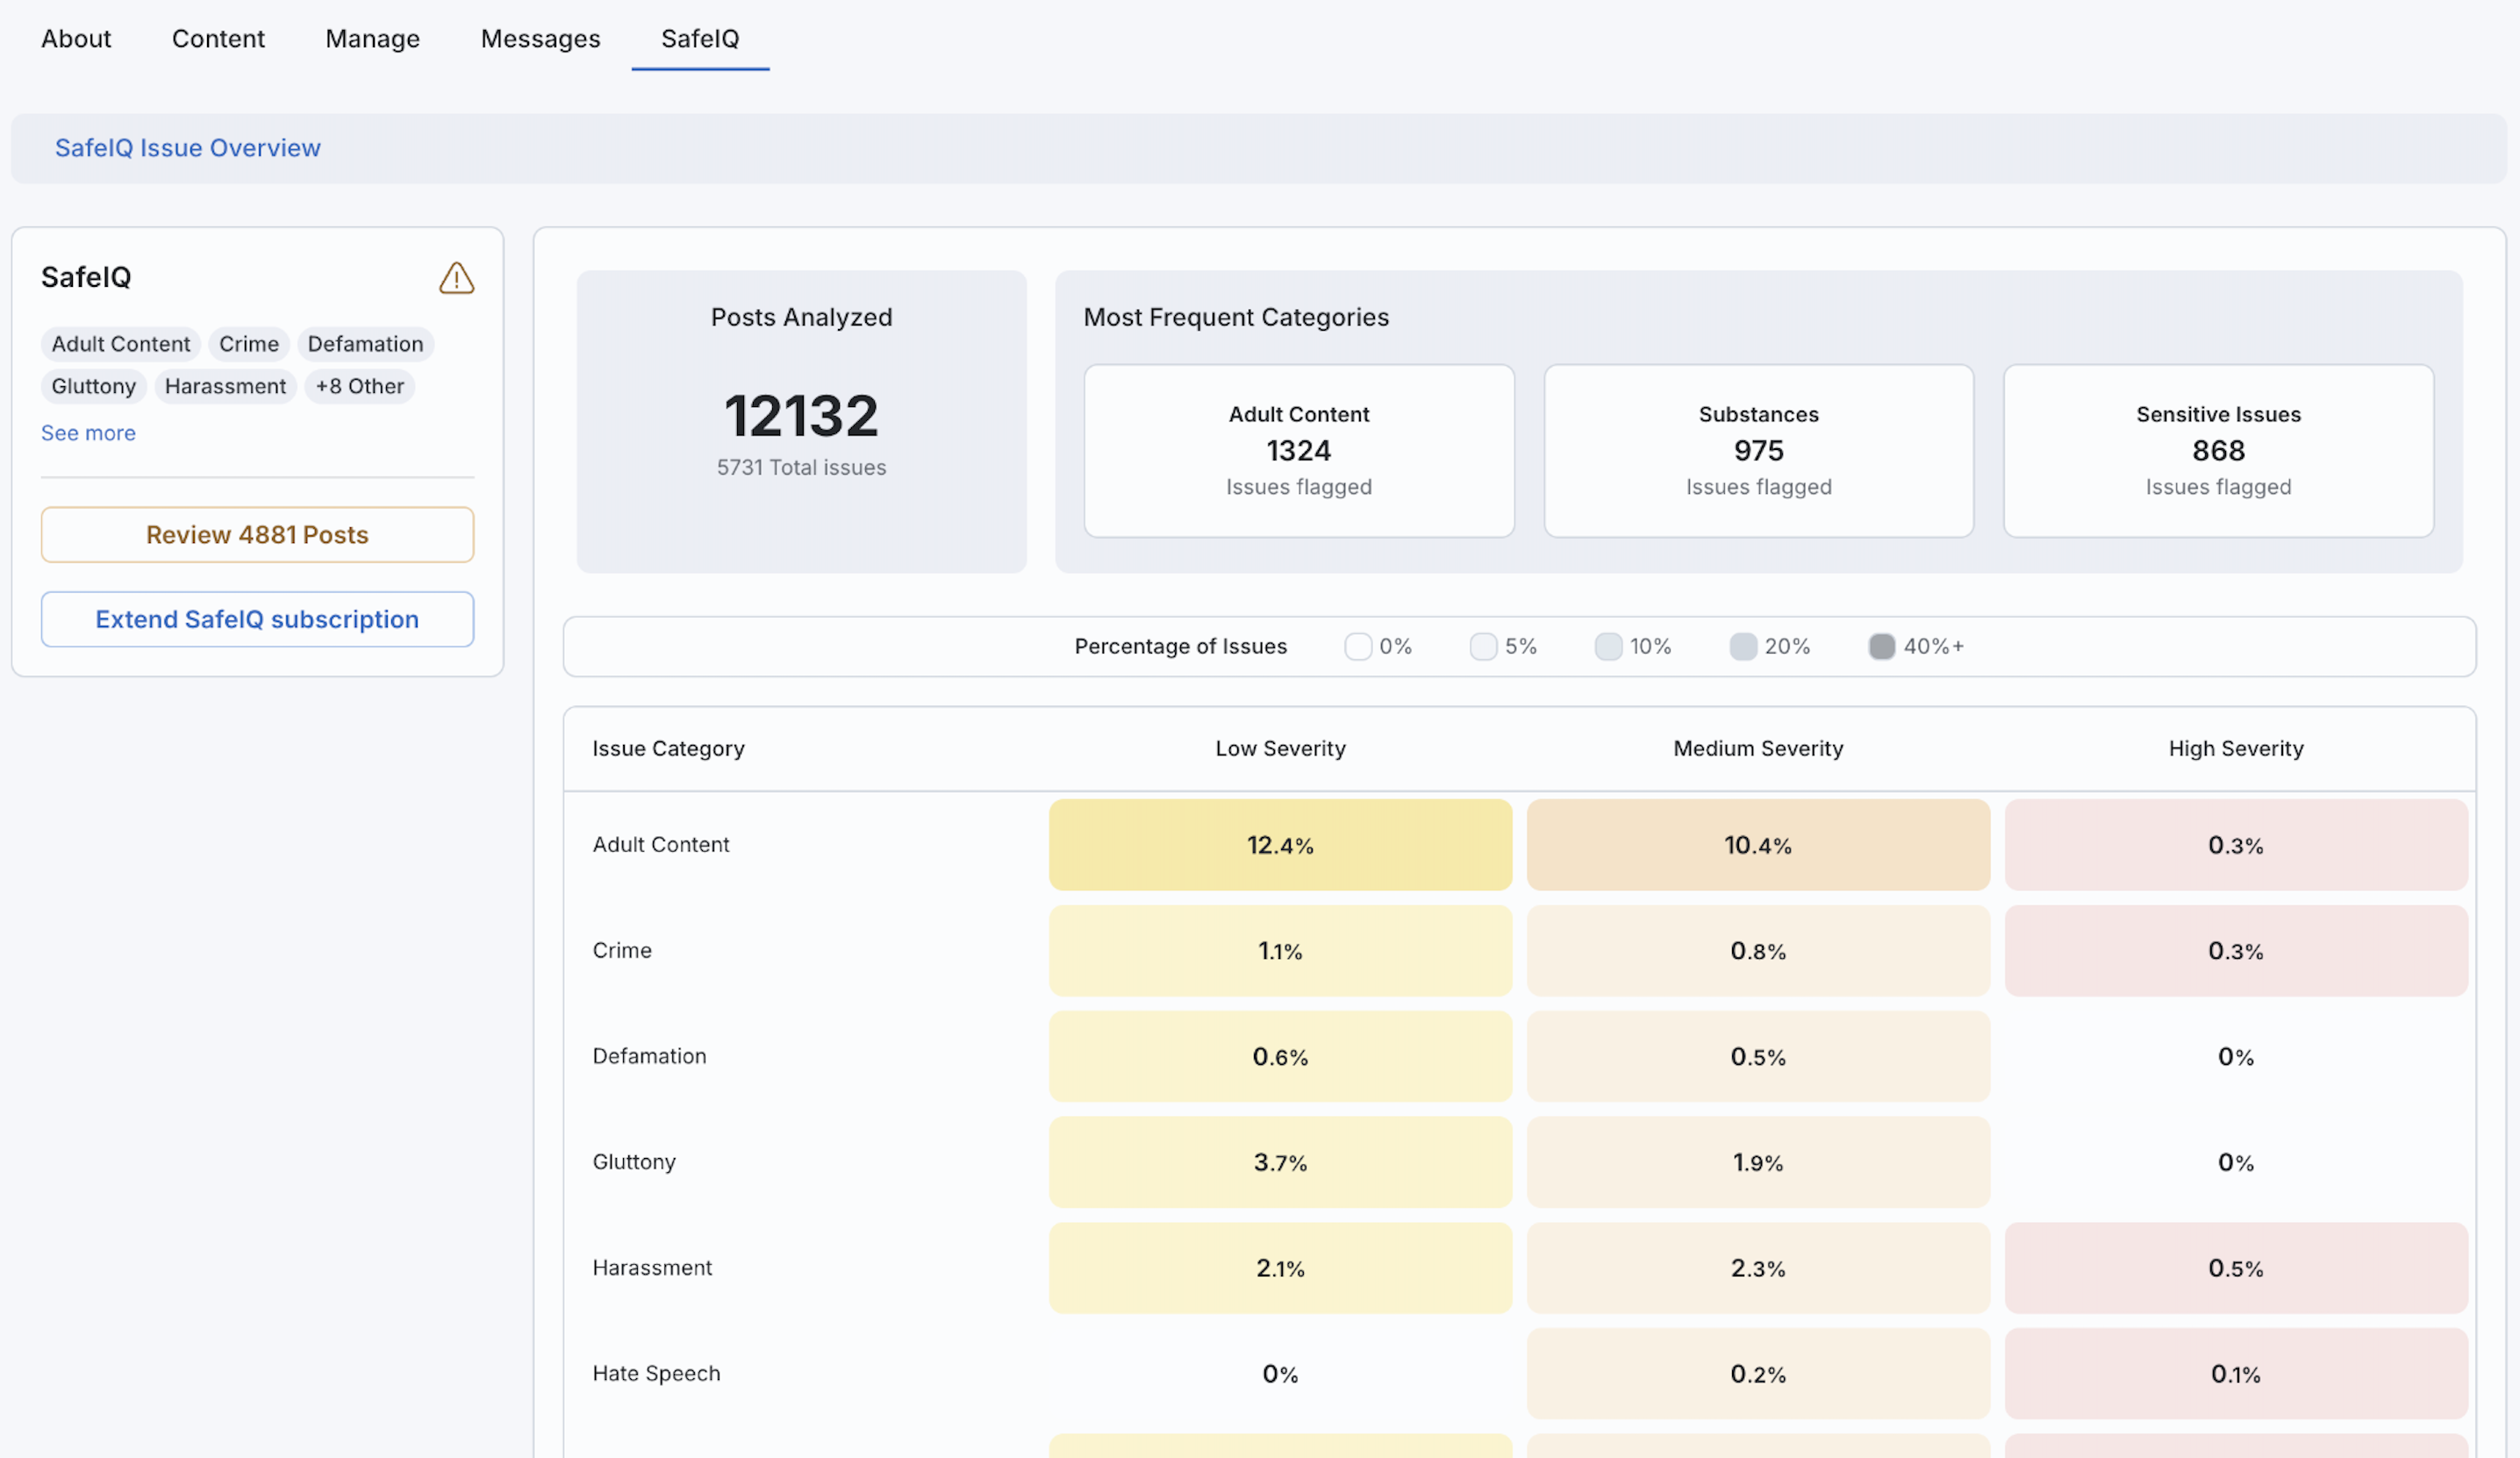2520x1458 pixels.
Task: Click Gluttony medium severity 1.9% cell
Action: tap(1758, 1163)
